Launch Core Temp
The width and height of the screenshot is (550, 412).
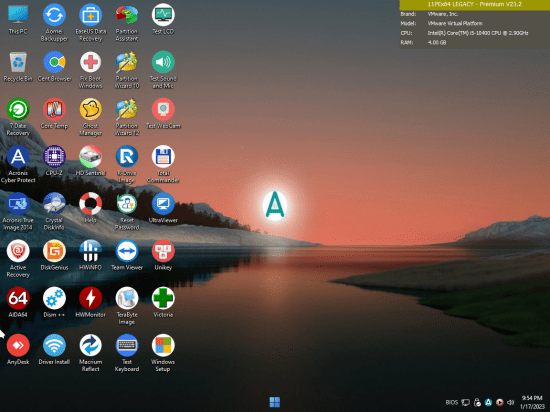pyautogui.click(x=54, y=114)
